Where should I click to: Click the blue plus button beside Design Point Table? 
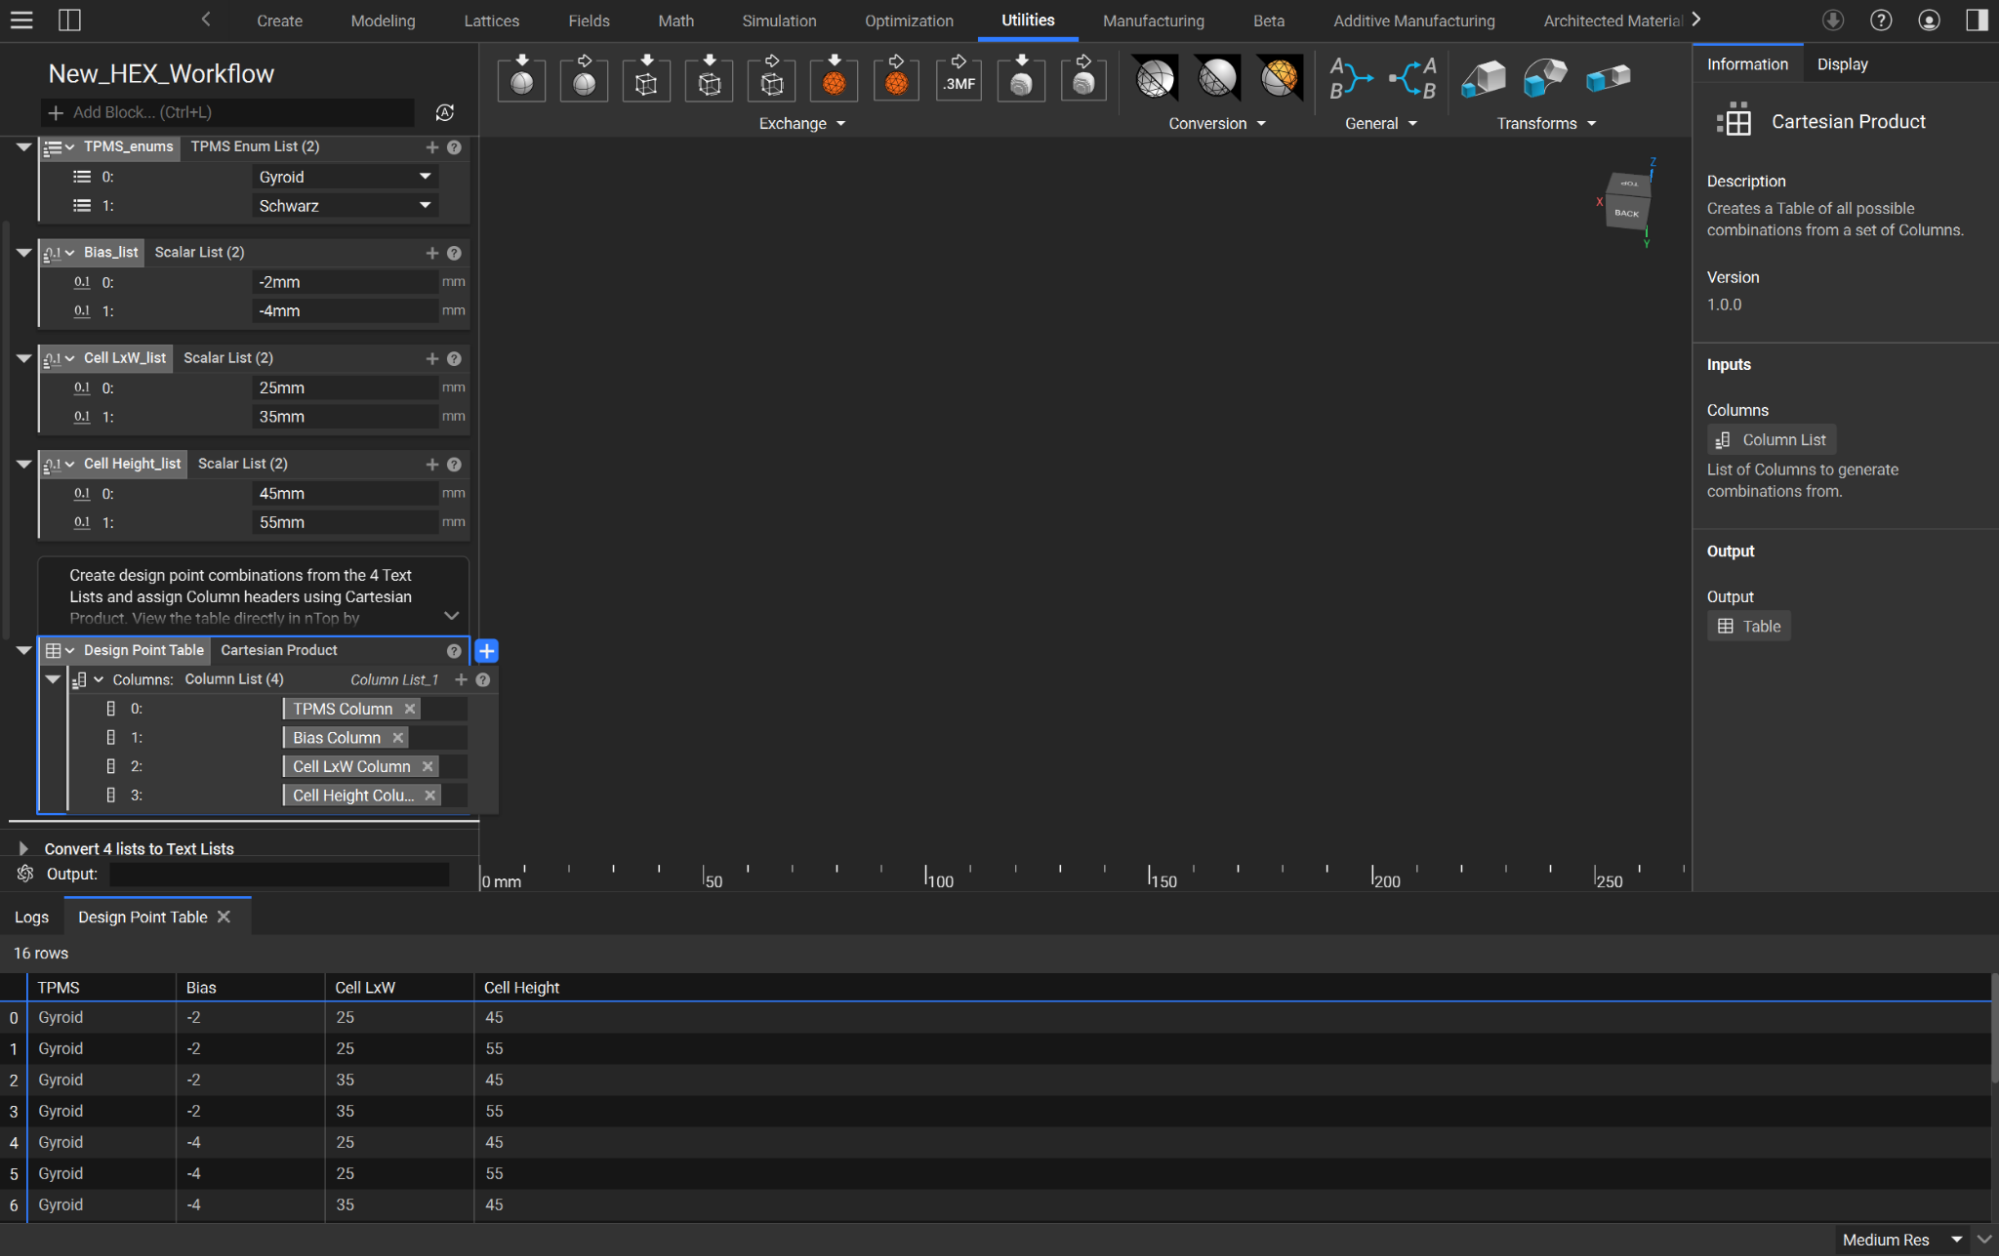pyautogui.click(x=487, y=651)
